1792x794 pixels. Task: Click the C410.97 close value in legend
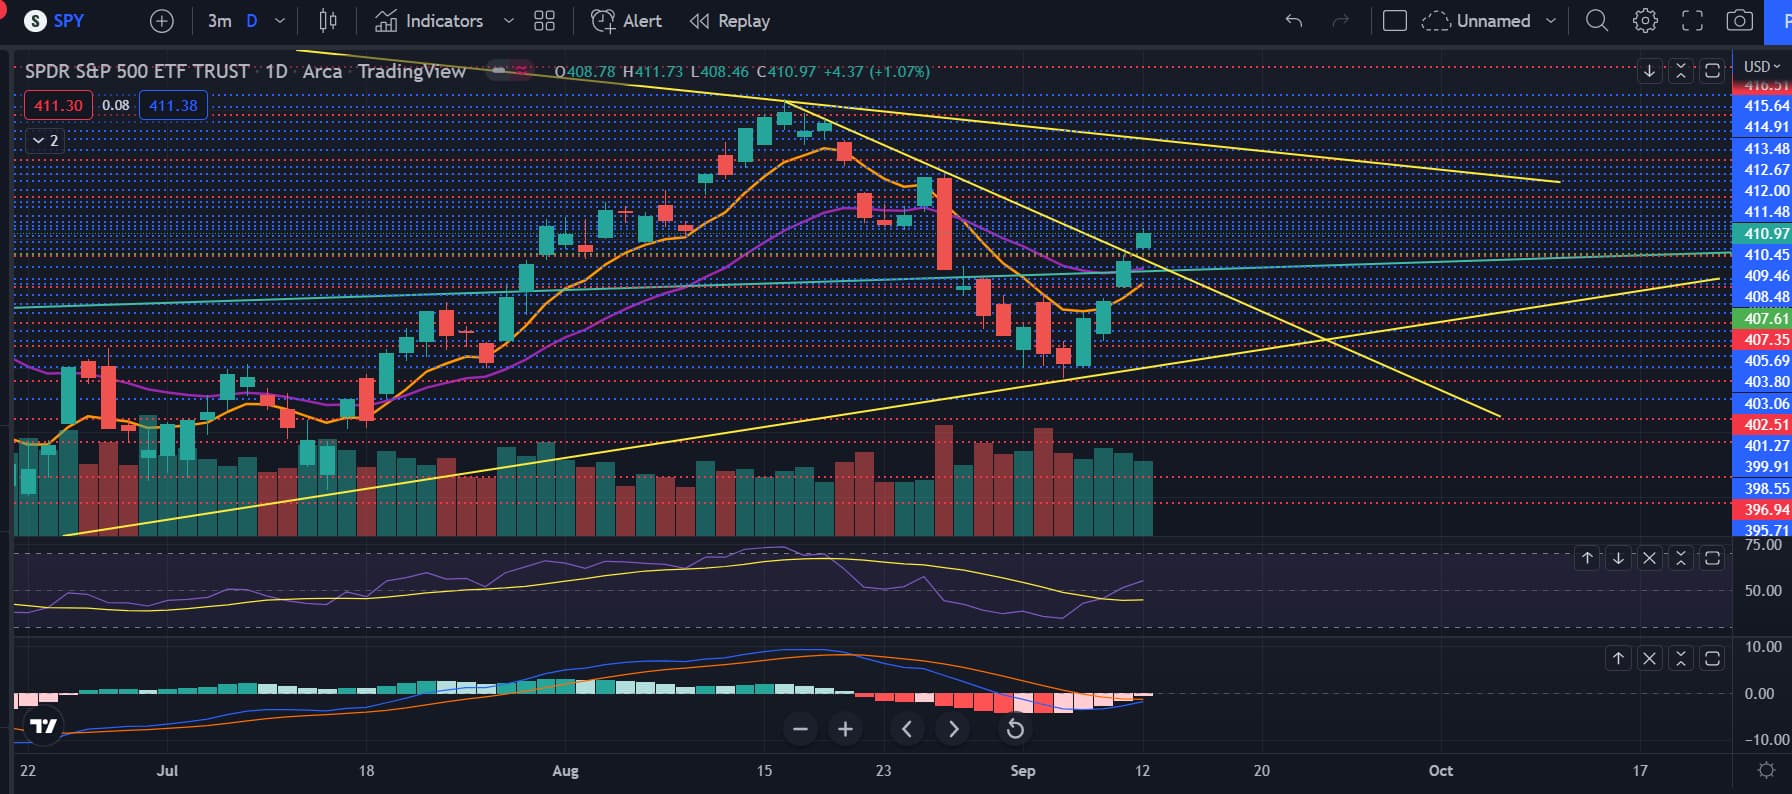pyautogui.click(x=786, y=72)
